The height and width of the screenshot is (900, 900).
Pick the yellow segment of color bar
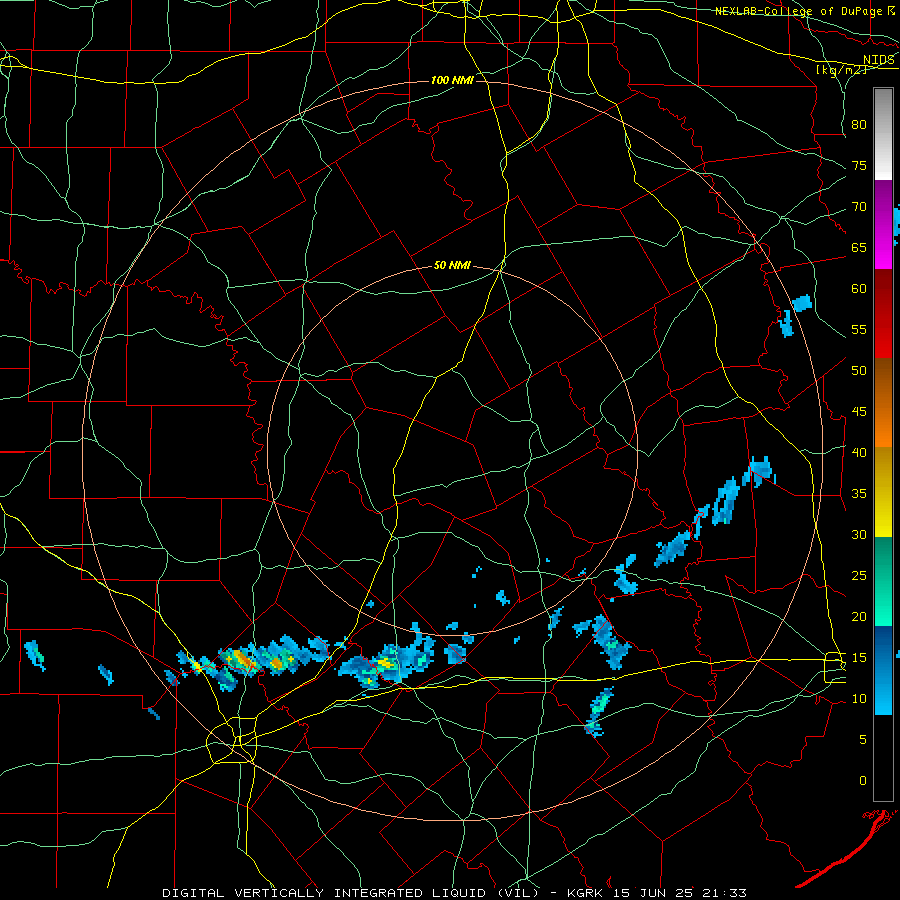[x=883, y=492]
